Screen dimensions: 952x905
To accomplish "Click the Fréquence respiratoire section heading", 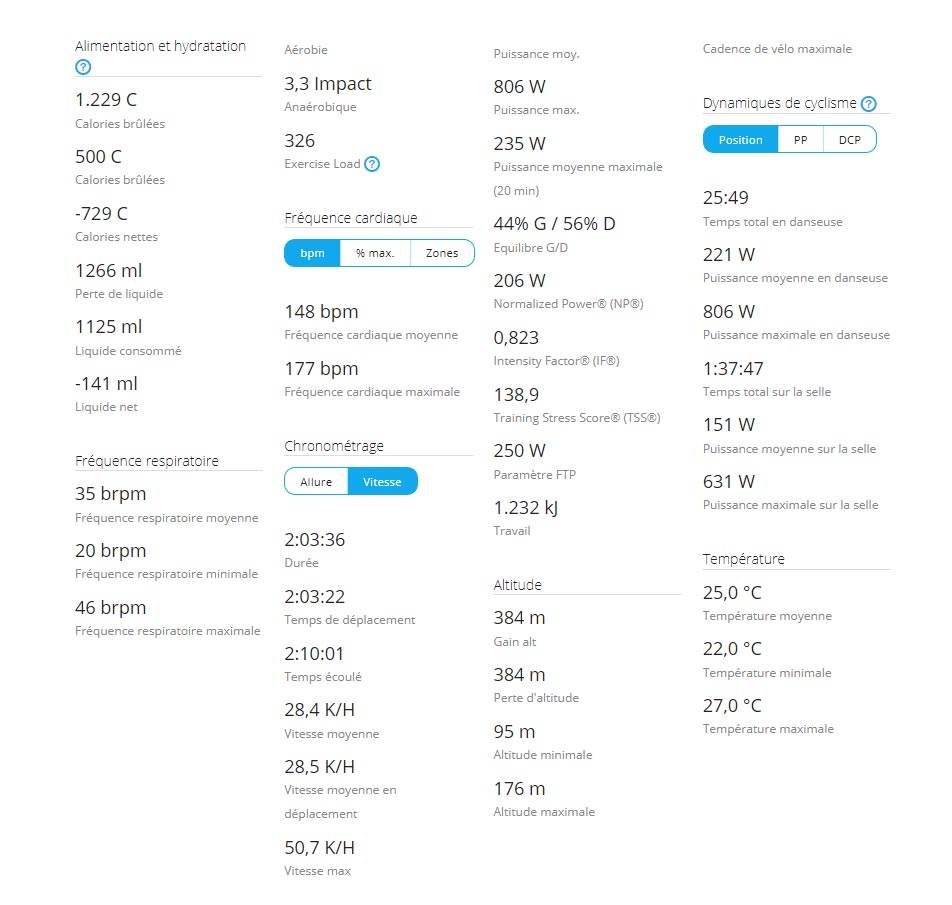I will click(147, 461).
